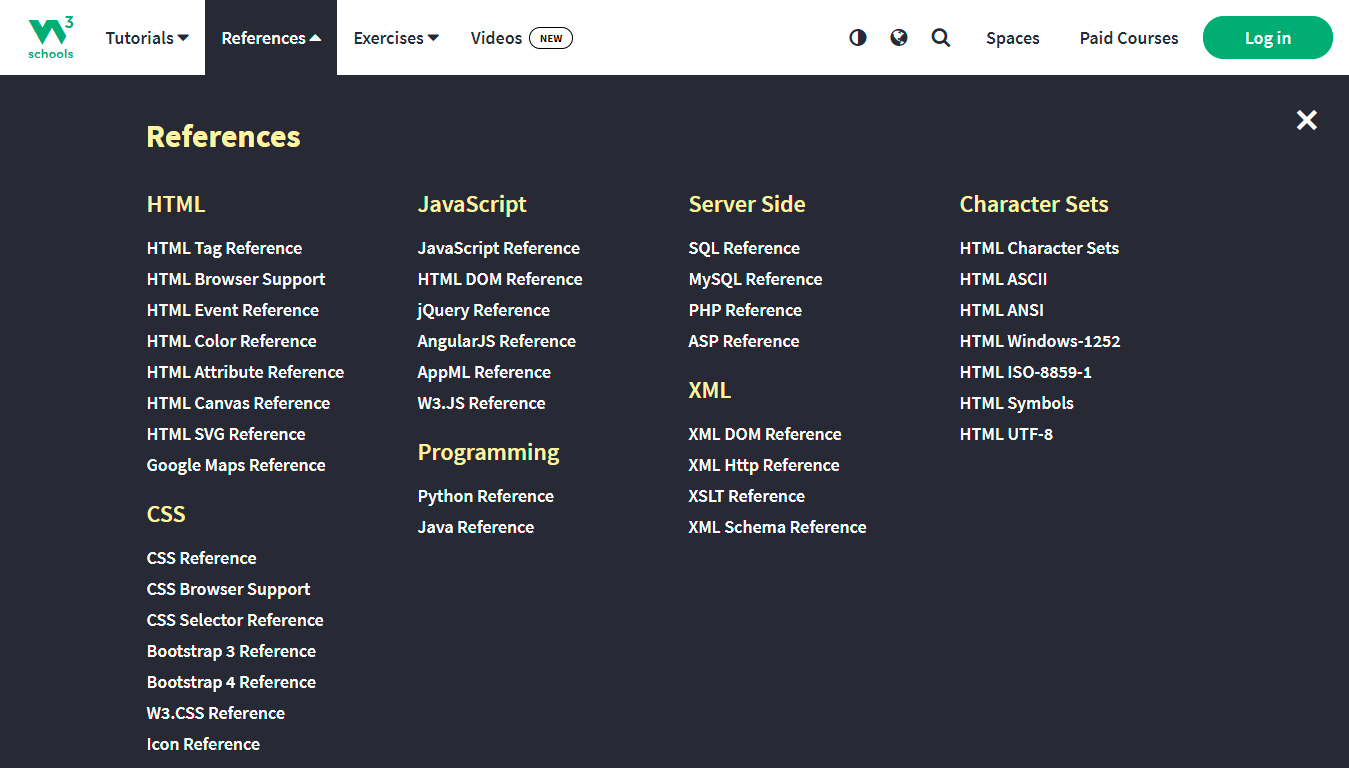This screenshot has width=1349, height=768.
Task: Open AppML Reference
Action: click(484, 372)
